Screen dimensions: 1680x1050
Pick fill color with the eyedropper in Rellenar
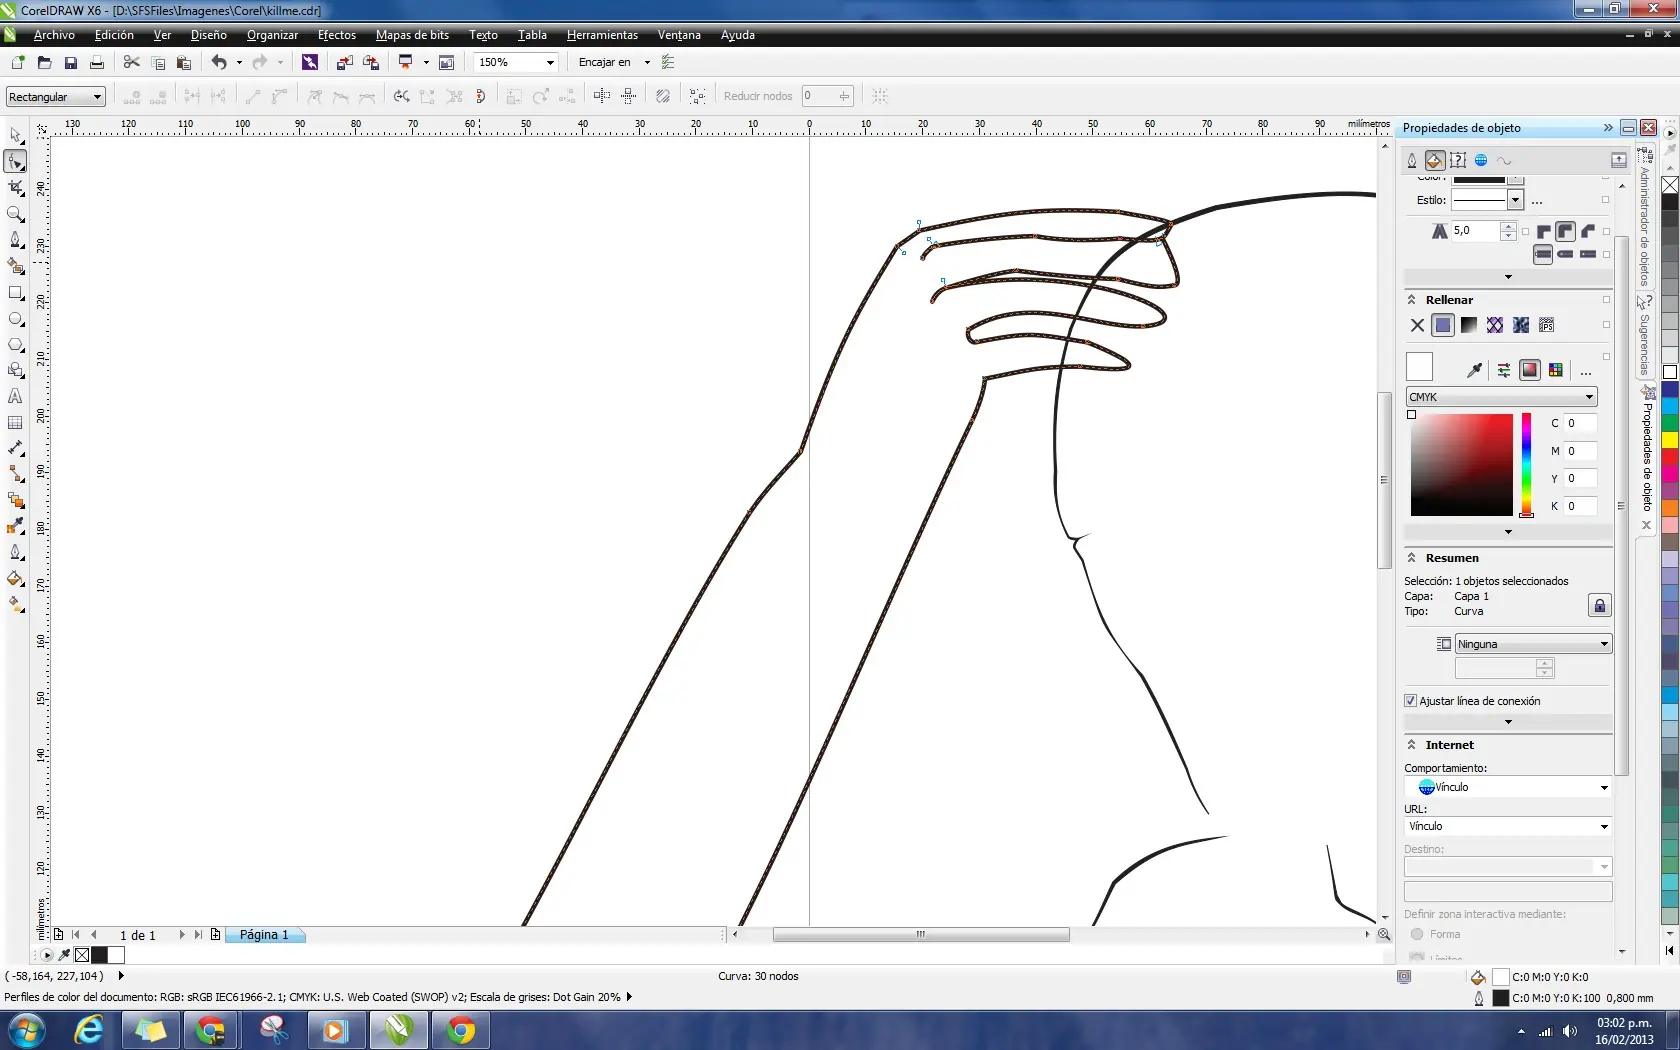(1475, 370)
